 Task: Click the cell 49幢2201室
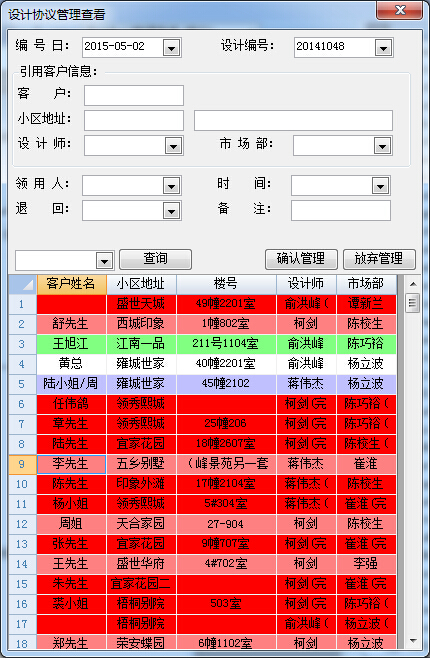[226, 304]
